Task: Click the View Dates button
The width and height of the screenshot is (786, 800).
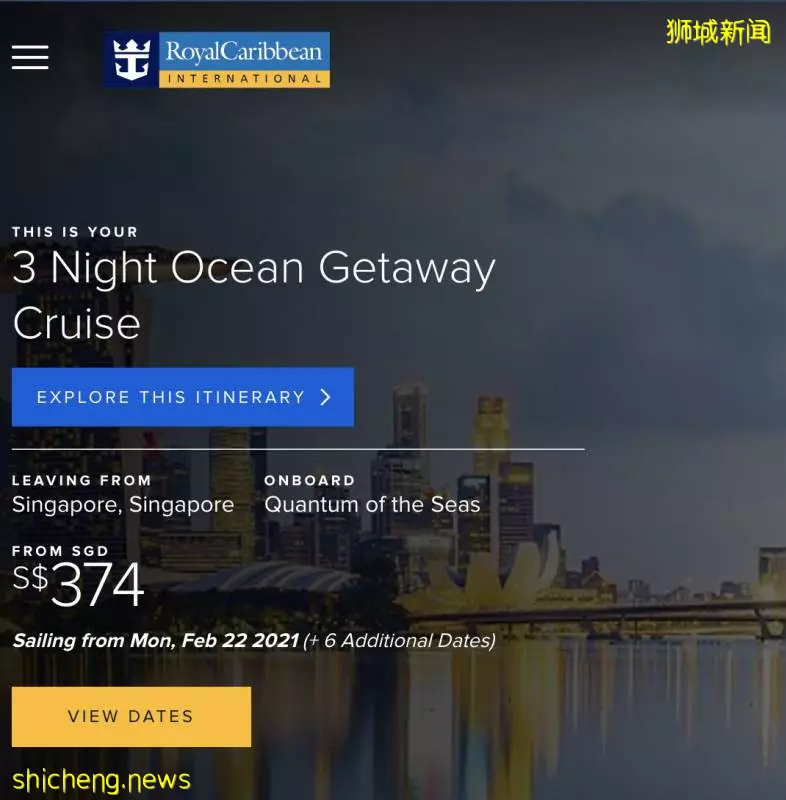Action: pos(131,716)
